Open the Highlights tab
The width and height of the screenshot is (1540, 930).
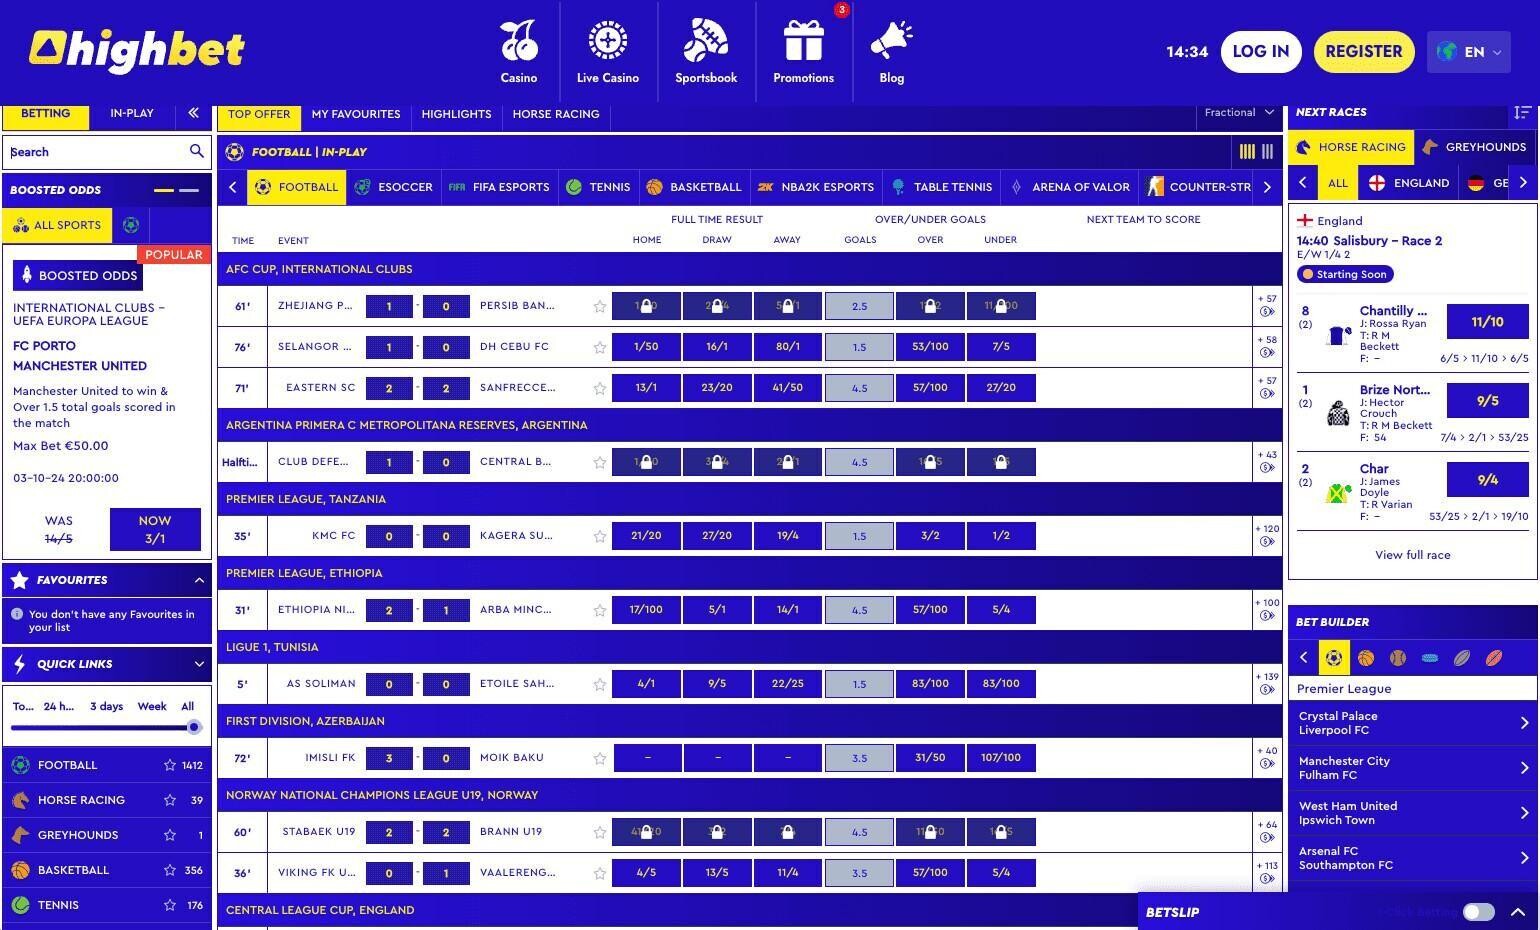(456, 114)
